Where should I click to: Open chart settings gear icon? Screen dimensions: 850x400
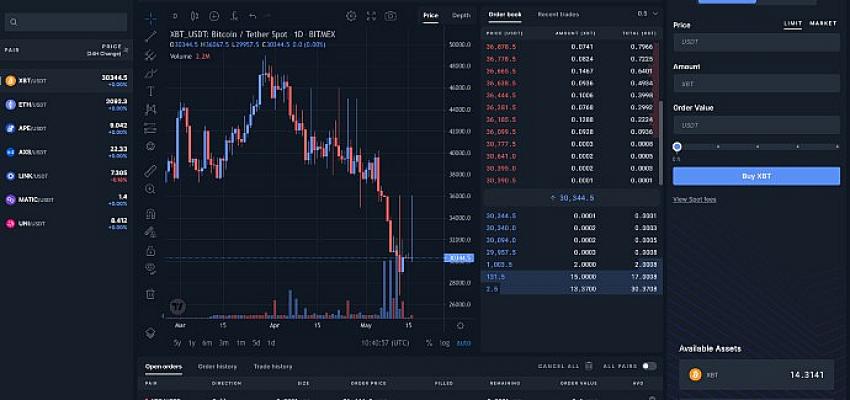coord(351,16)
